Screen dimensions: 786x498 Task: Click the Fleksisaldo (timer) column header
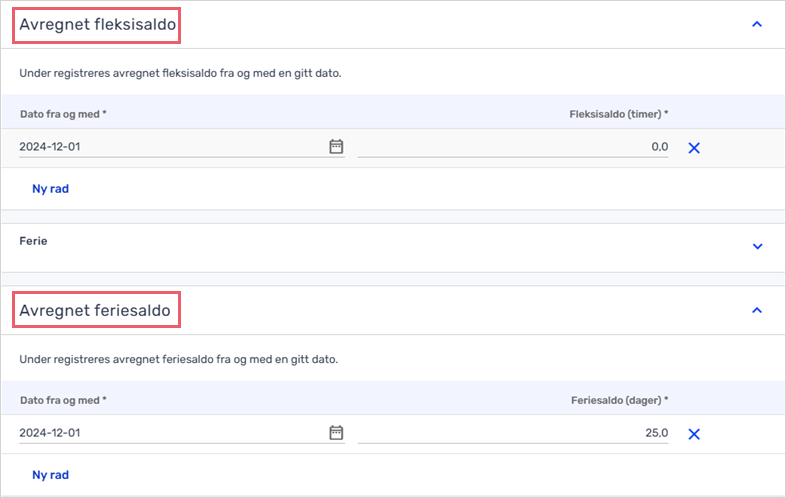point(619,114)
